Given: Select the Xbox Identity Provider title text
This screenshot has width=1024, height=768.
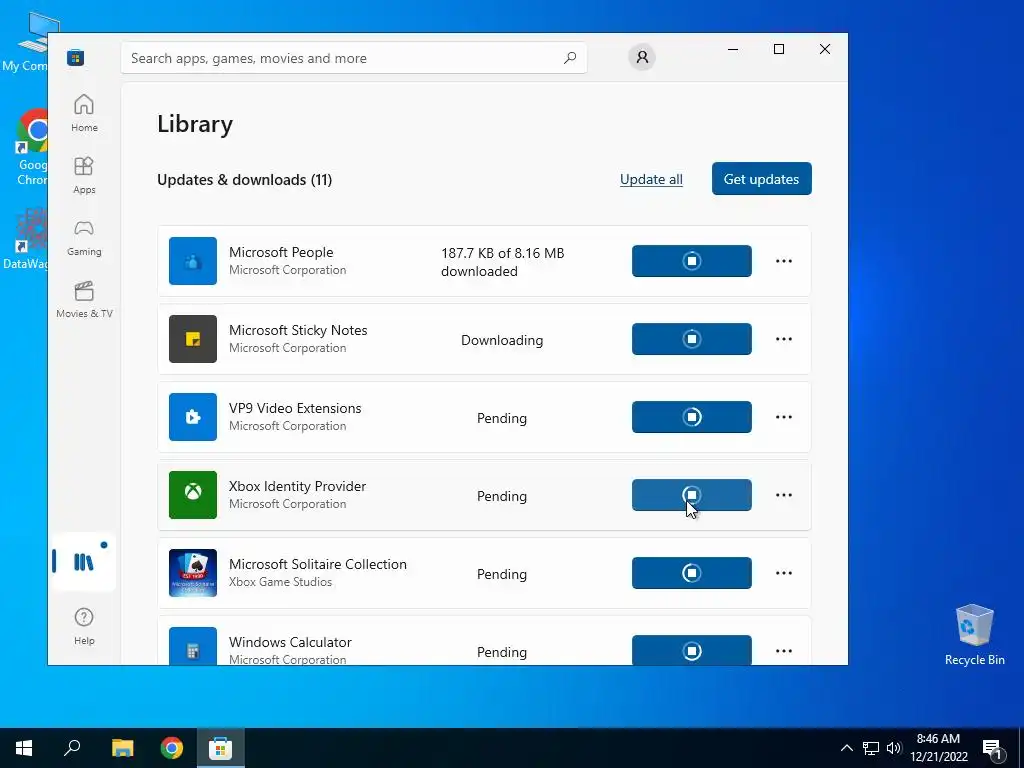Looking at the screenshot, I should pos(297,486).
